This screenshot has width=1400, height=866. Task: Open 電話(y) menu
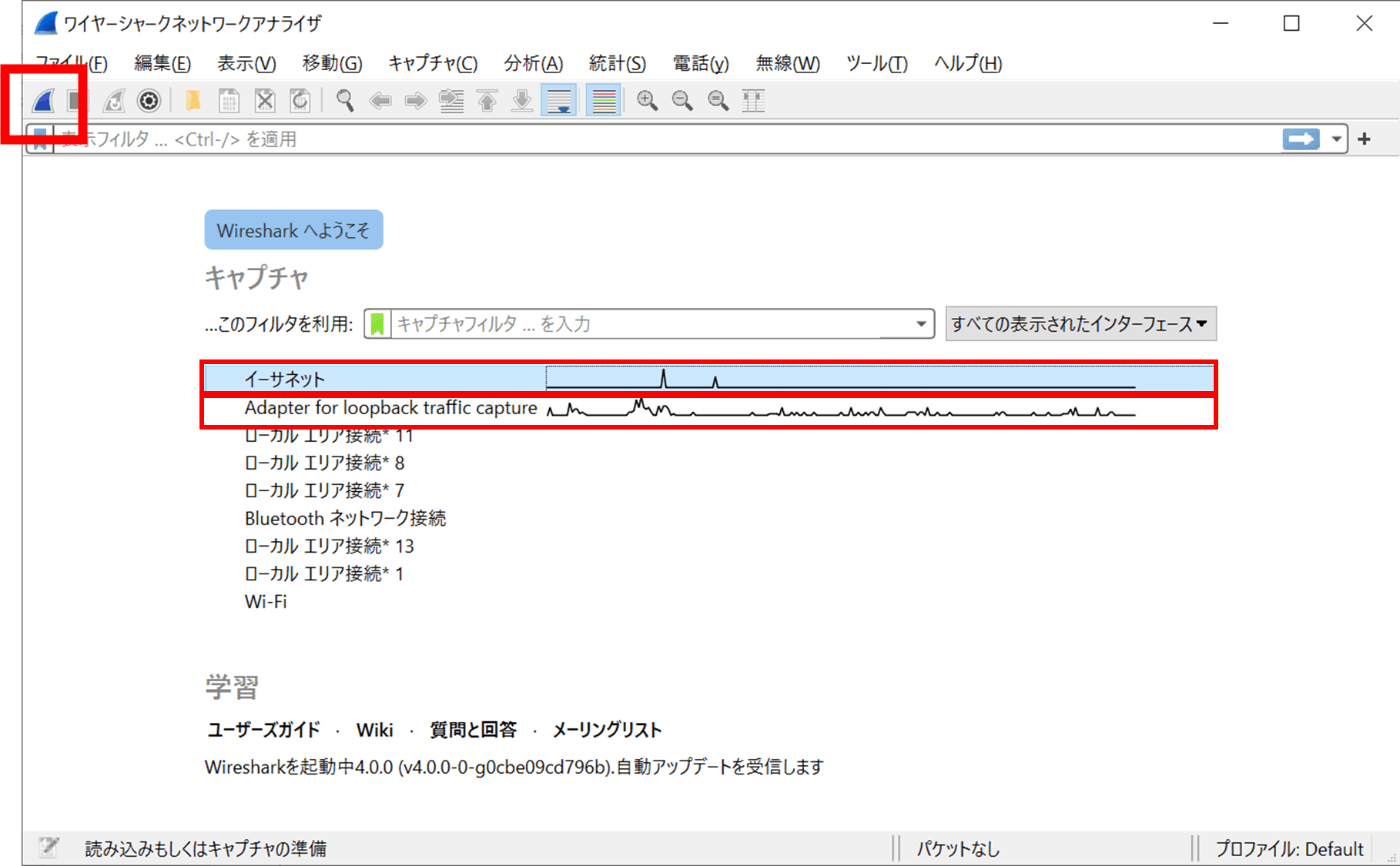coord(701,63)
